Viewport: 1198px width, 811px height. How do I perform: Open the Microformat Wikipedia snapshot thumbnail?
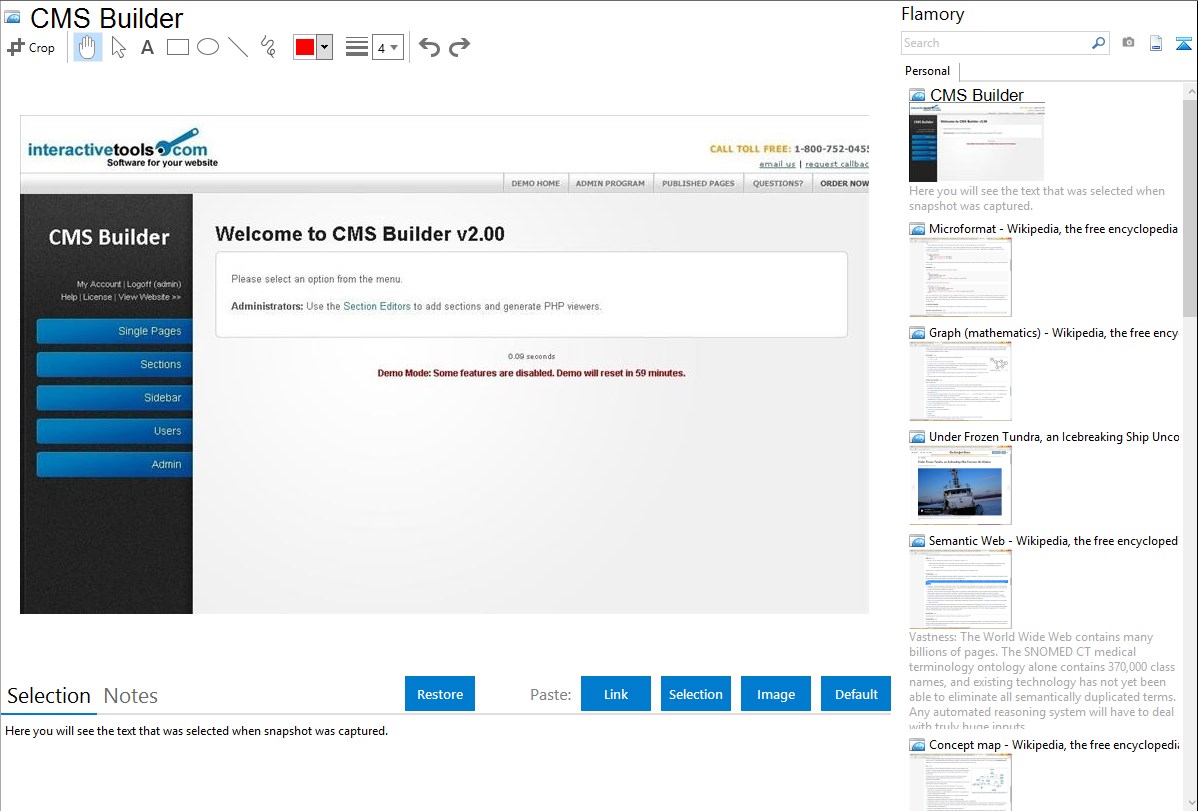(x=960, y=277)
